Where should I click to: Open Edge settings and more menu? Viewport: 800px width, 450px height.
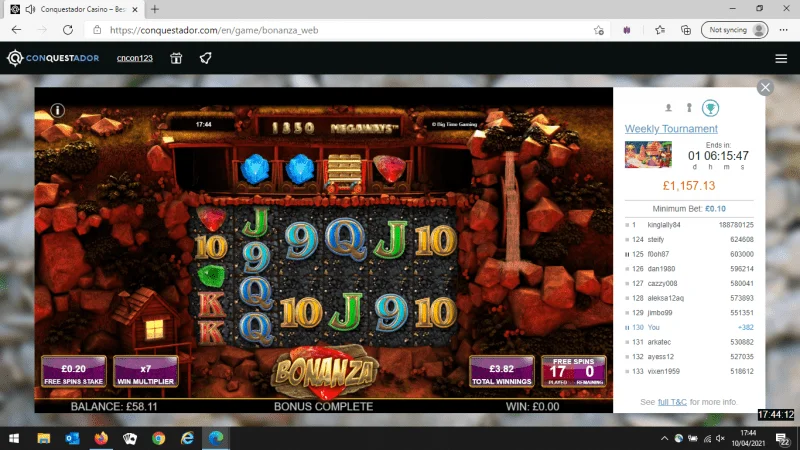(783, 30)
